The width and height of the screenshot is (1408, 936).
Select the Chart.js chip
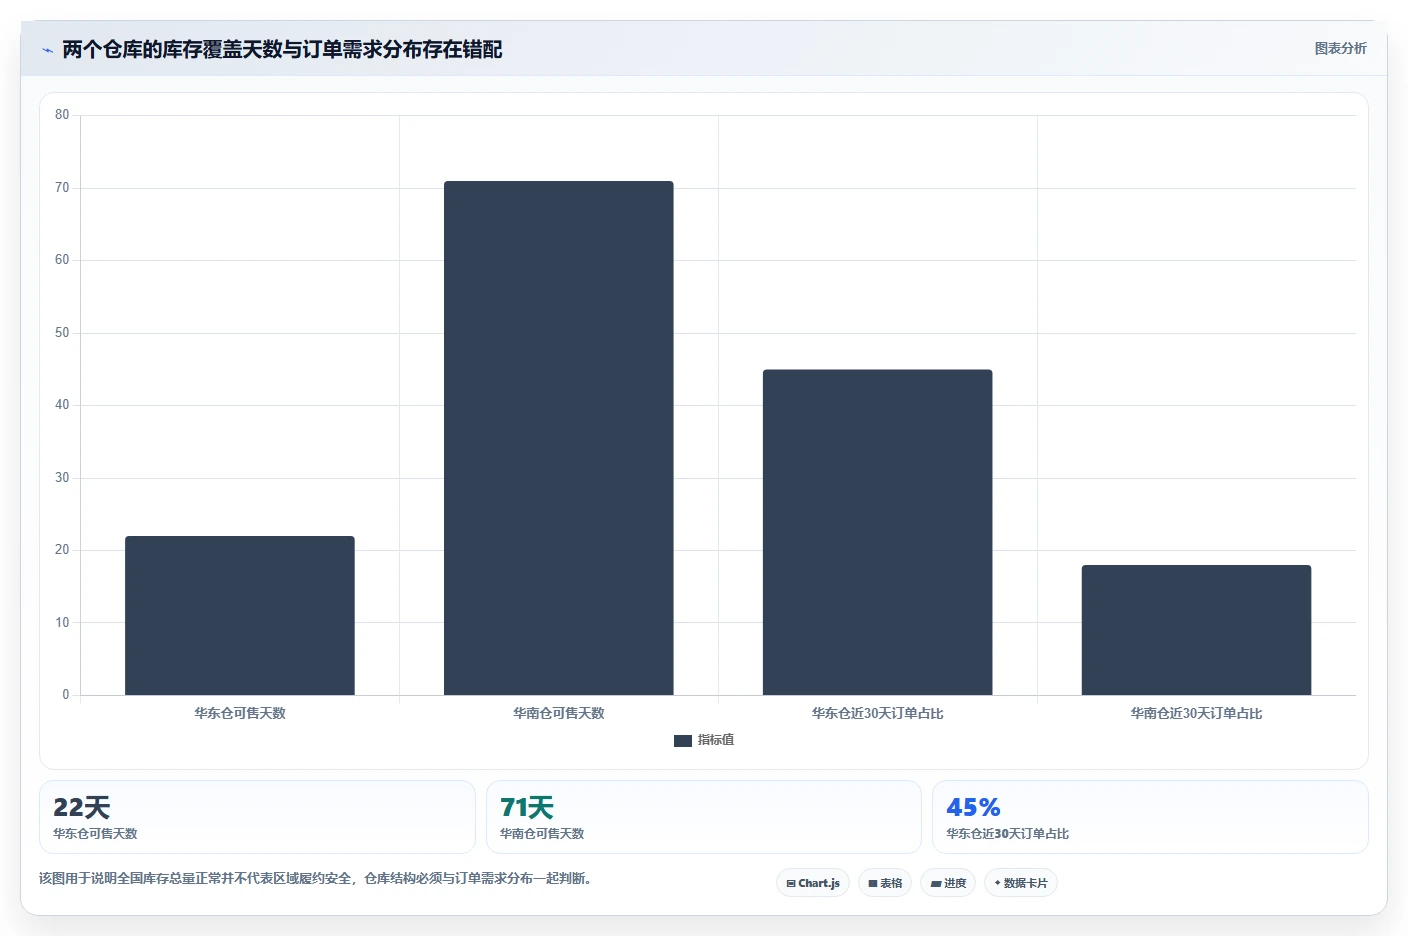click(813, 883)
